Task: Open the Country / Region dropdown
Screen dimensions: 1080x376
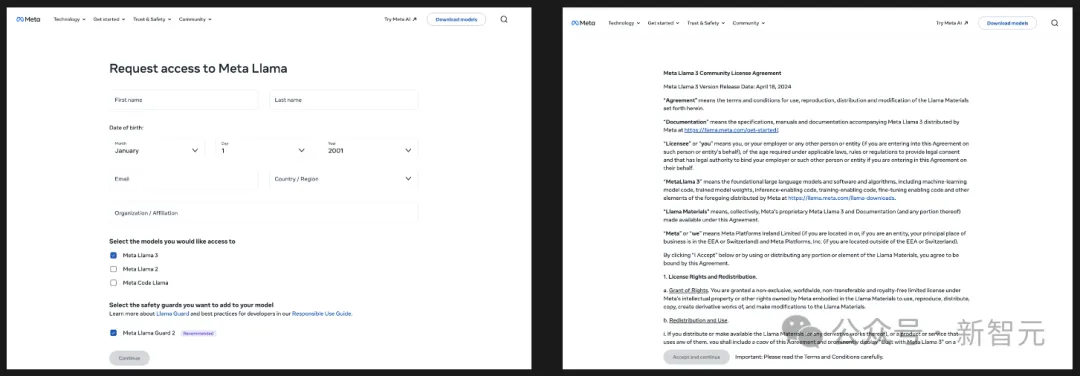Action: 343,179
